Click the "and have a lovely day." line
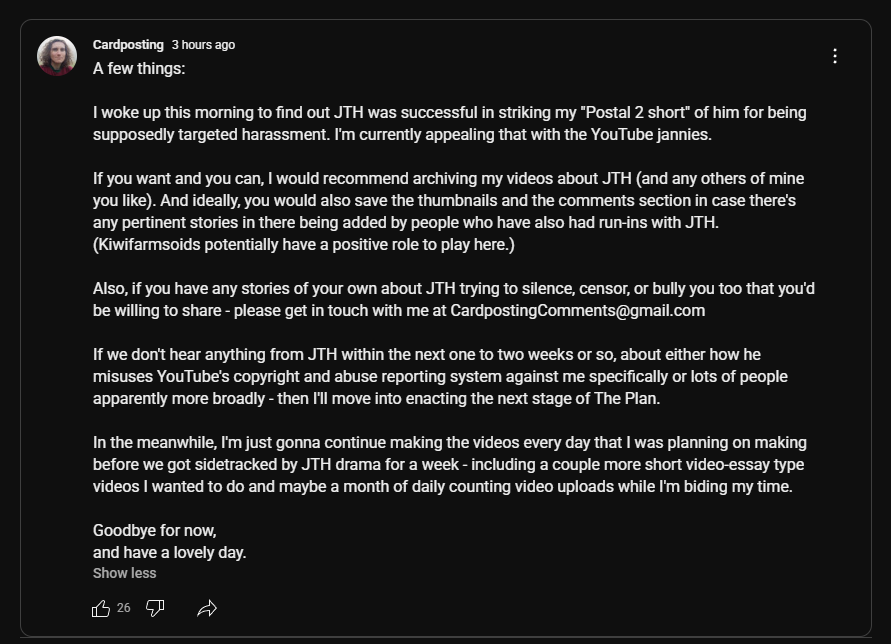This screenshot has width=891, height=644. point(169,552)
